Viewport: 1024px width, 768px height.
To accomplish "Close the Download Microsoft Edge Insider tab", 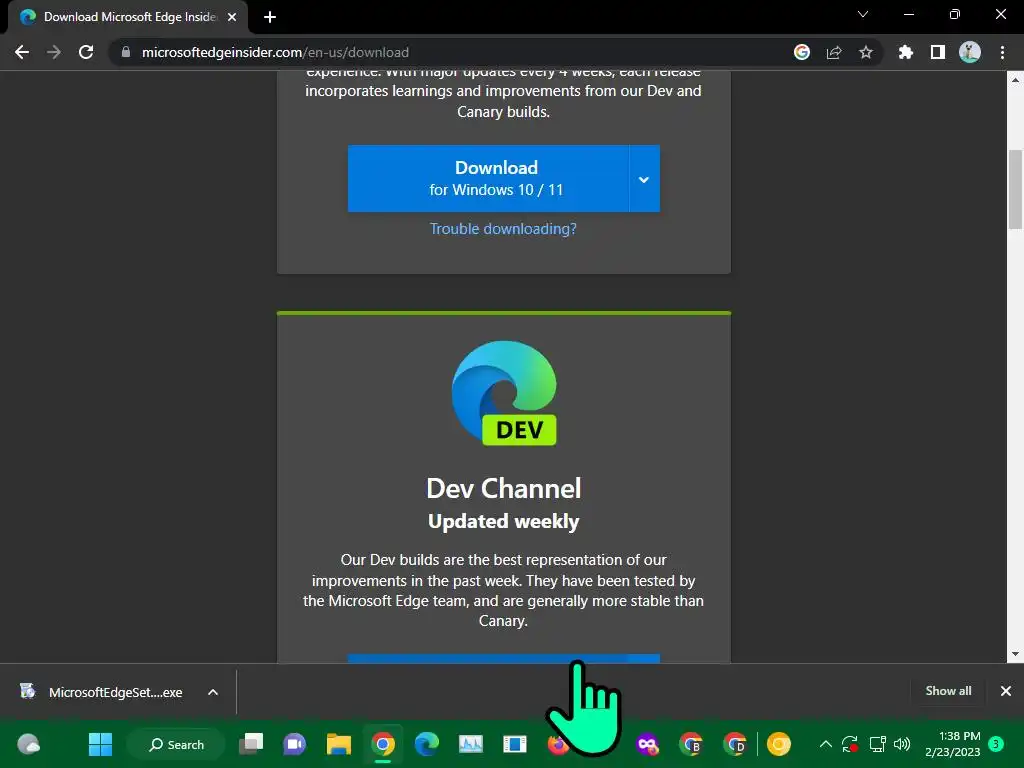I will [232, 17].
